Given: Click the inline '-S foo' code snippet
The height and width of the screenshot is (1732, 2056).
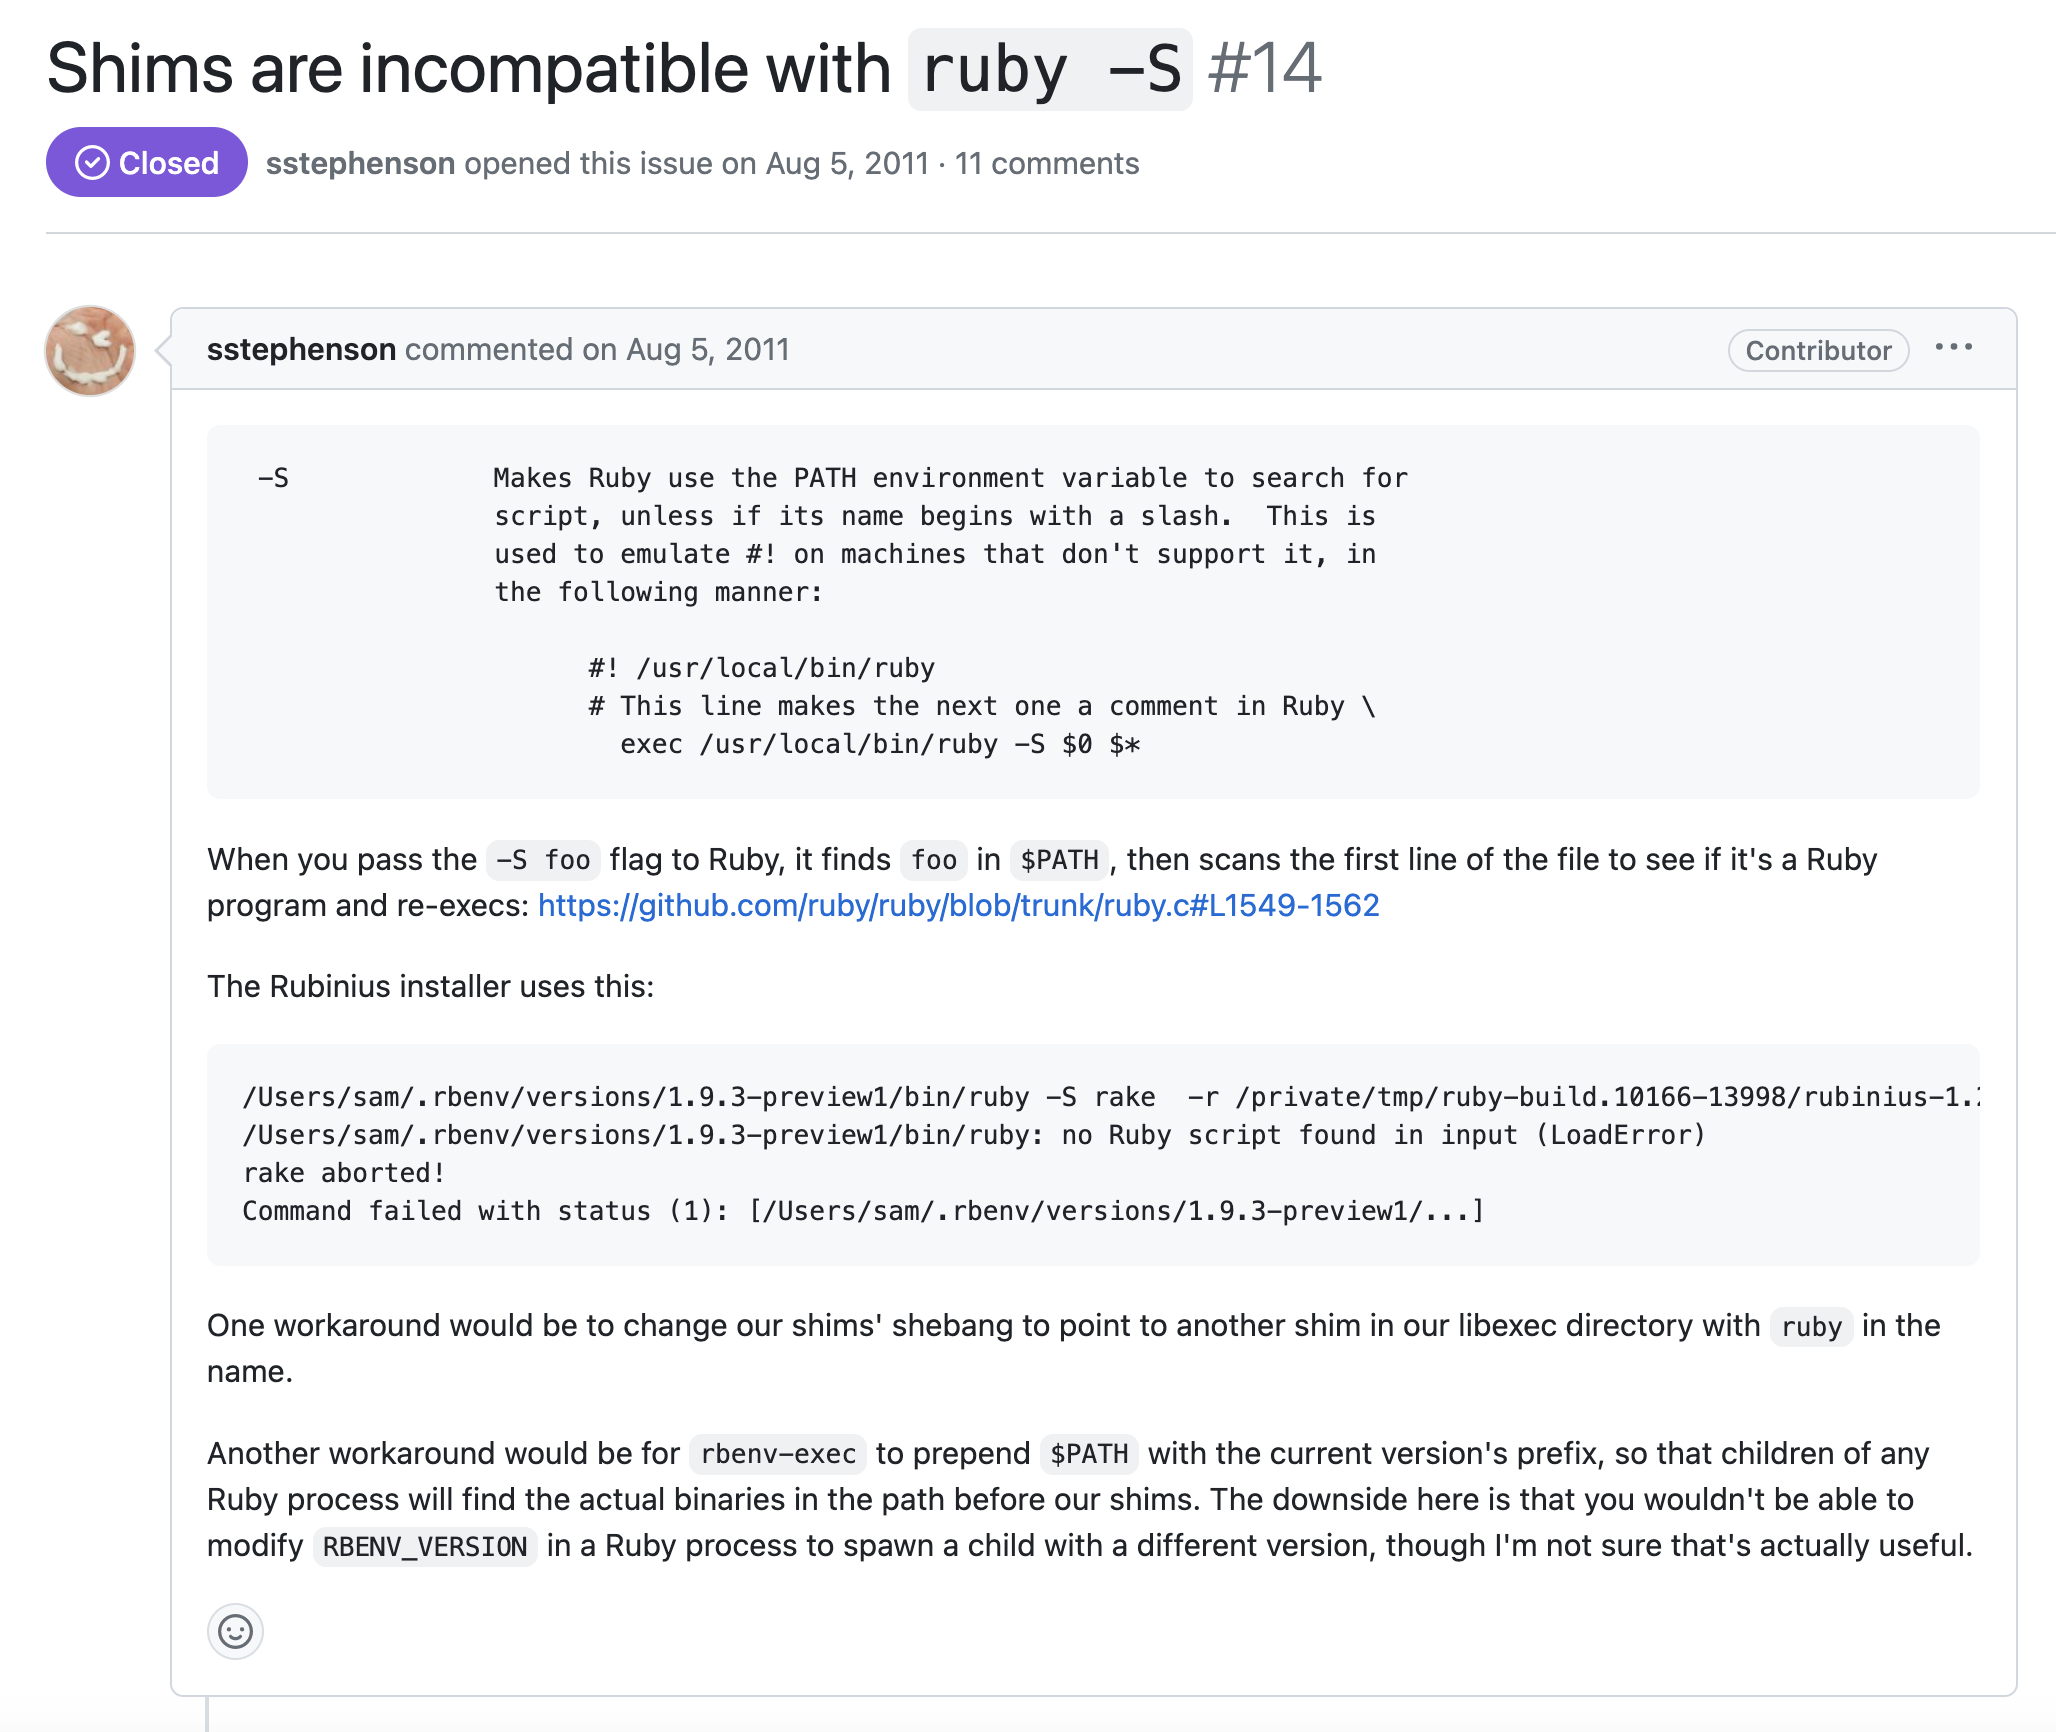Looking at the screenshot, I should coord(543,860).
